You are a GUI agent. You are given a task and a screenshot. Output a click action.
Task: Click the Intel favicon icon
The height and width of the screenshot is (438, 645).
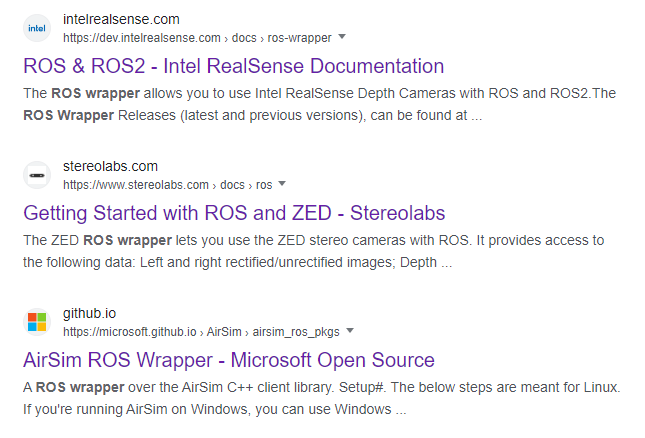click(37, 28)
